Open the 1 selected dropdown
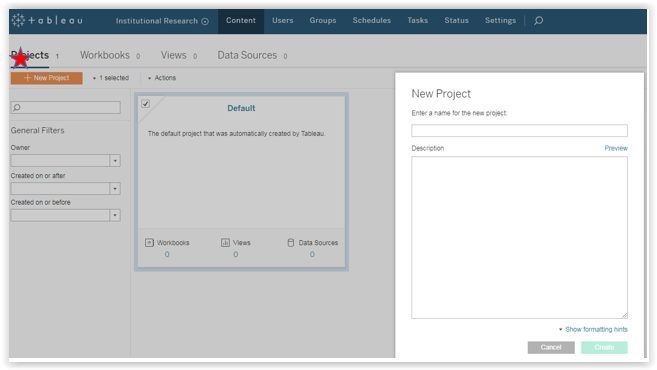657x370 pixels. pyautogui.click(x=111, y=78)
